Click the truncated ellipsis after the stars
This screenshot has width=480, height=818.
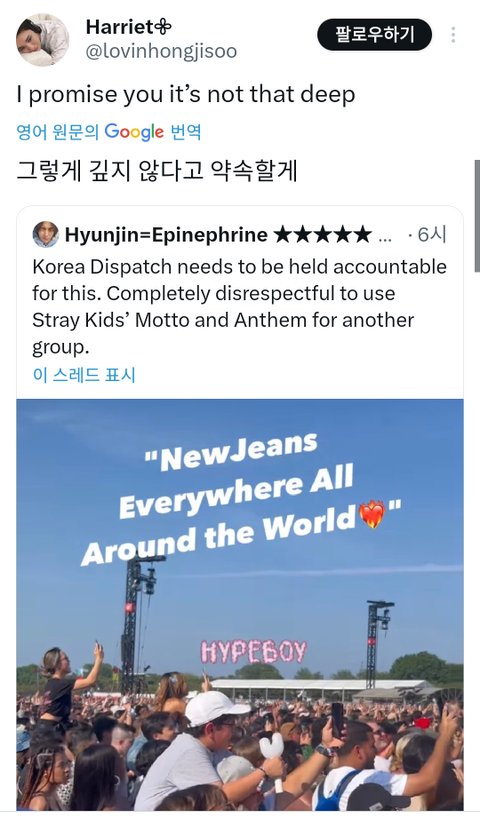point(385,239)
